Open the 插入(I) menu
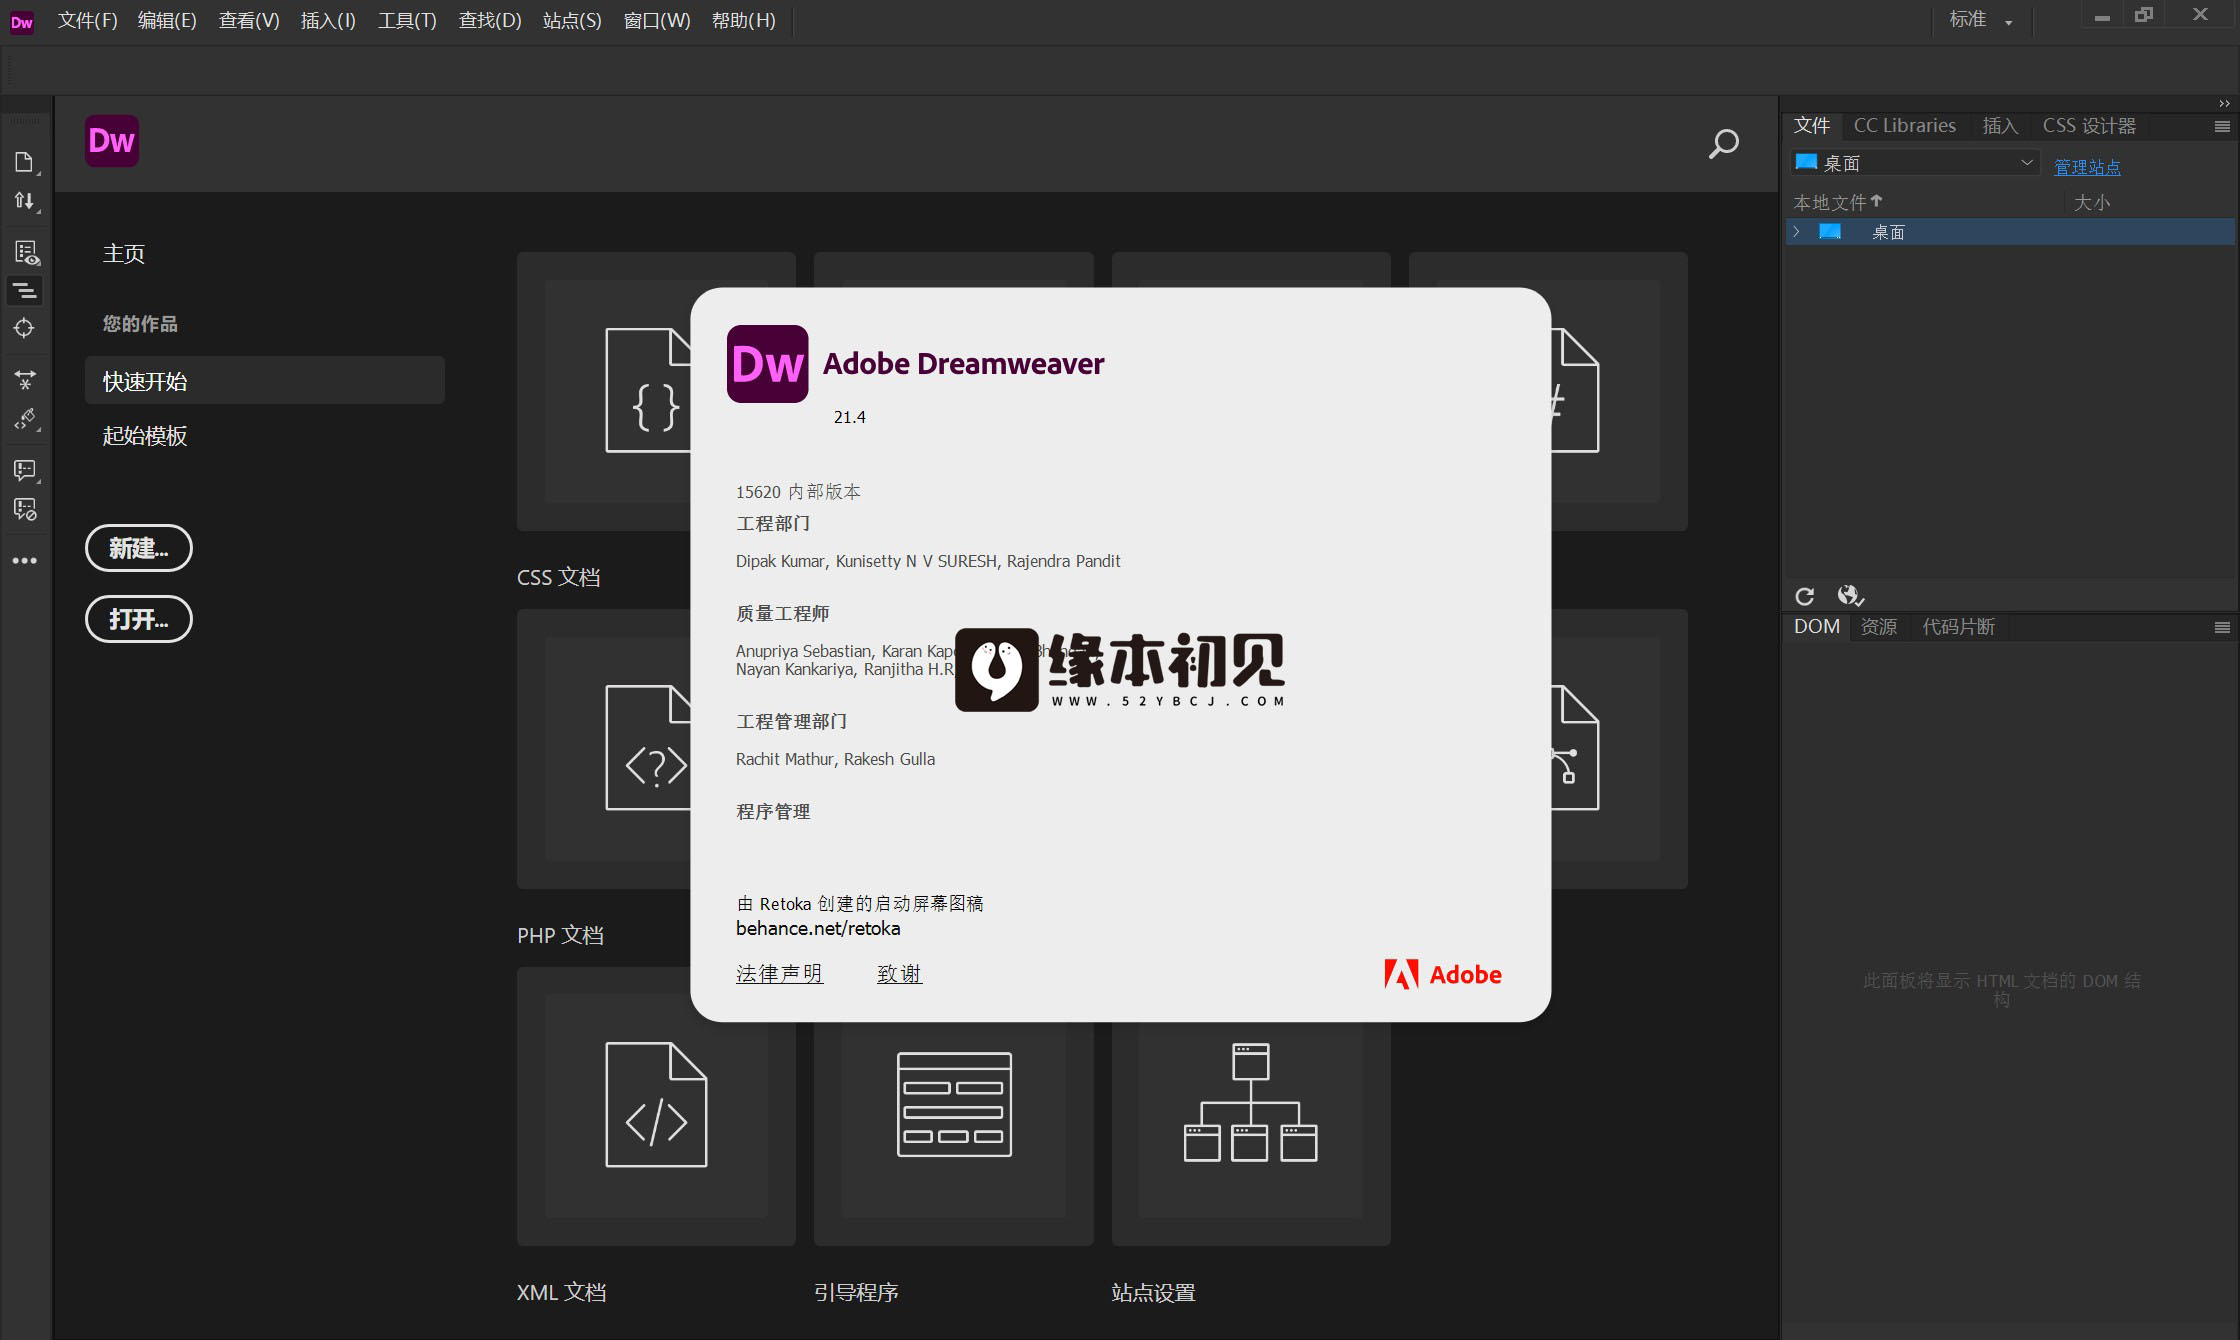This screenshot has width=2240, height=1340. coord(328,20)
